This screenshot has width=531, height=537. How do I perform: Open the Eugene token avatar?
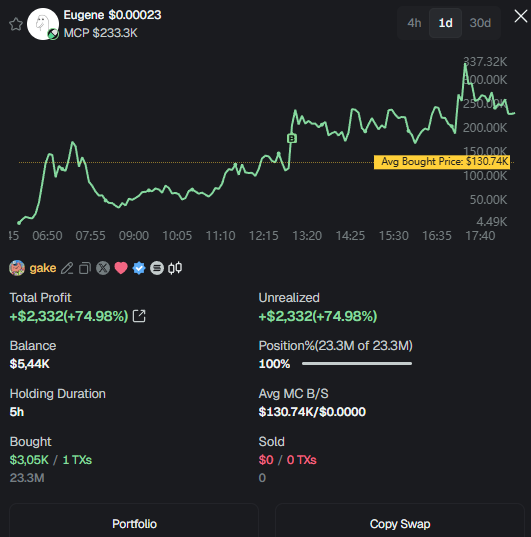tap(43, 24)
